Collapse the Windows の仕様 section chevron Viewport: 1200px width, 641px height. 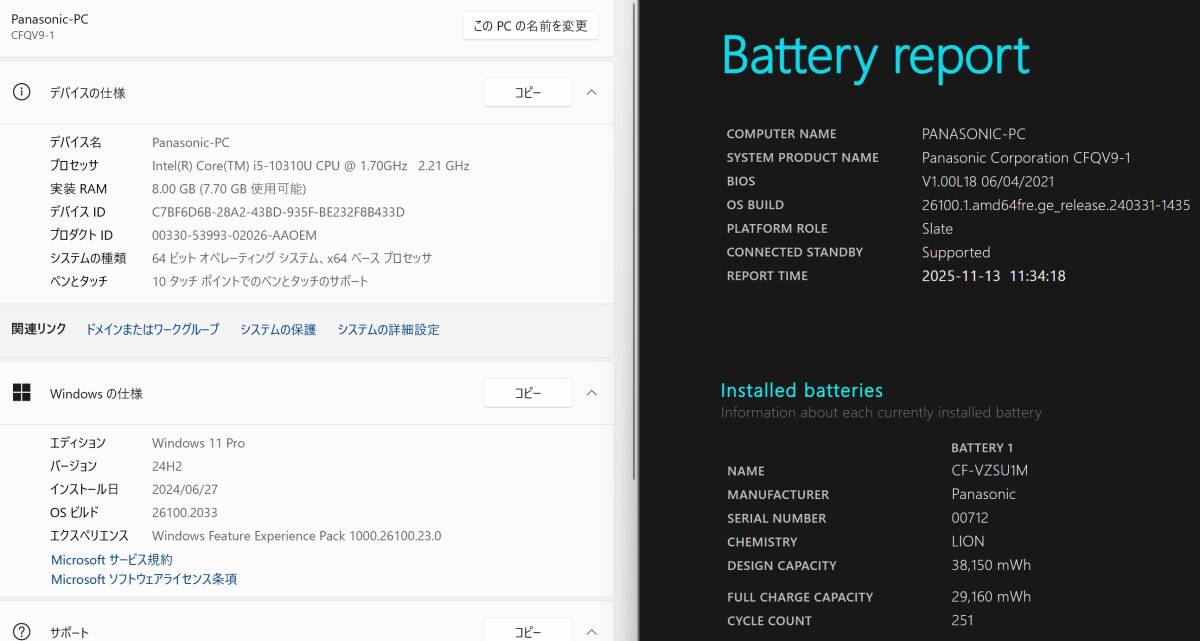click(591, 393)
